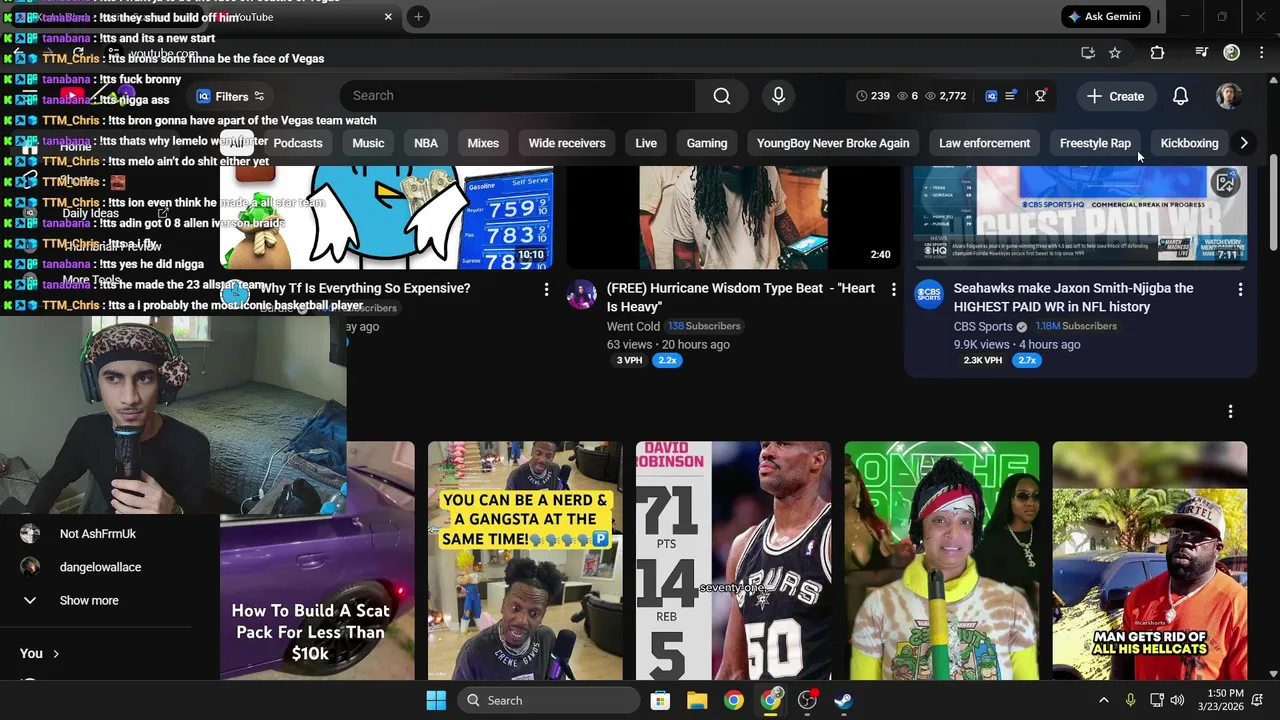Click the system tray volume icon
1280x720 pixels.
point(1177,700)
